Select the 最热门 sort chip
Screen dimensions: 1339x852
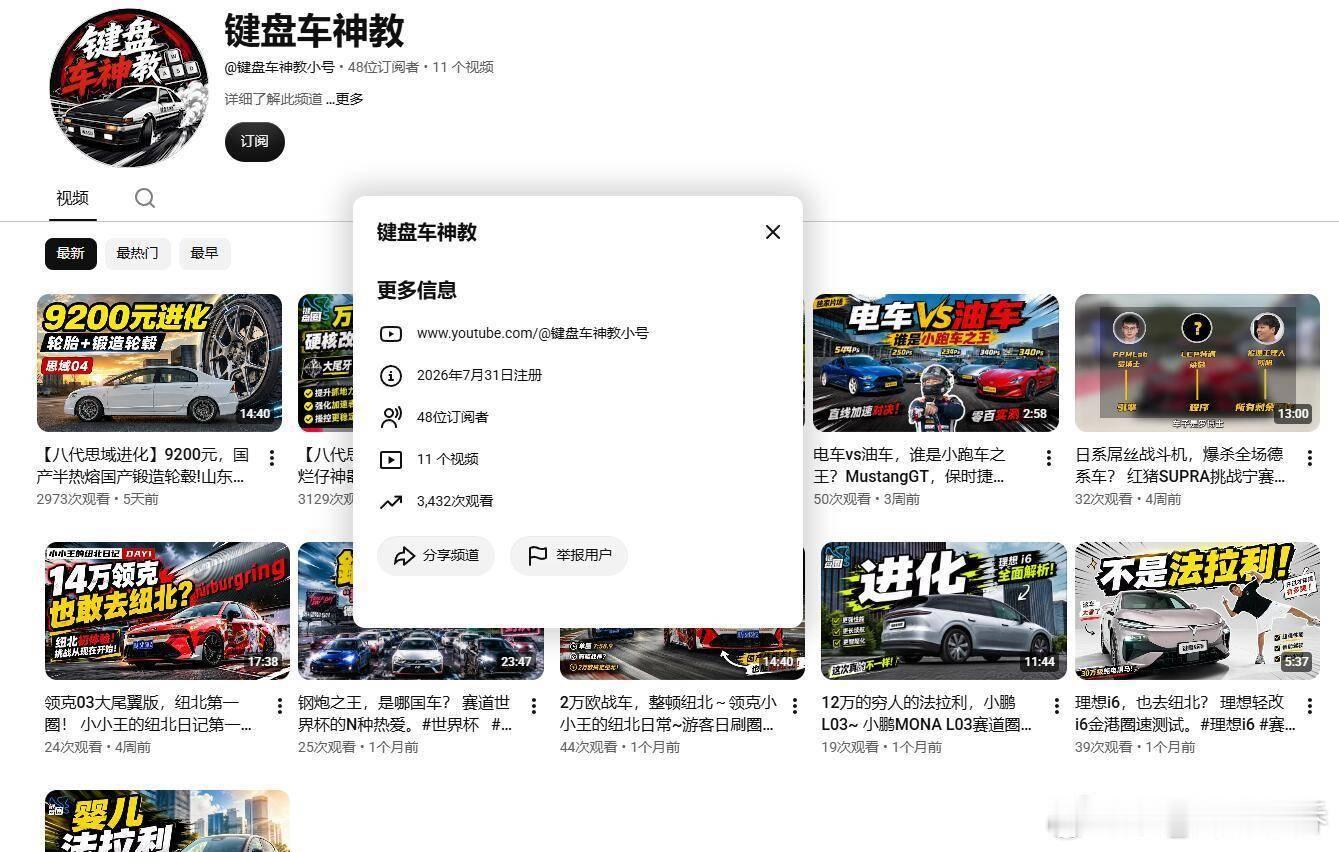(137, 253)
